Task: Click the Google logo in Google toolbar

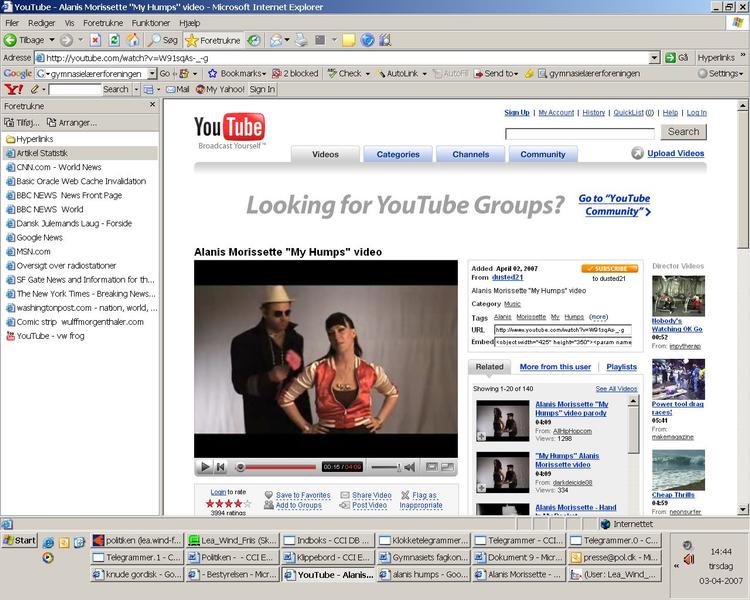Action: (x=18, y=73)
